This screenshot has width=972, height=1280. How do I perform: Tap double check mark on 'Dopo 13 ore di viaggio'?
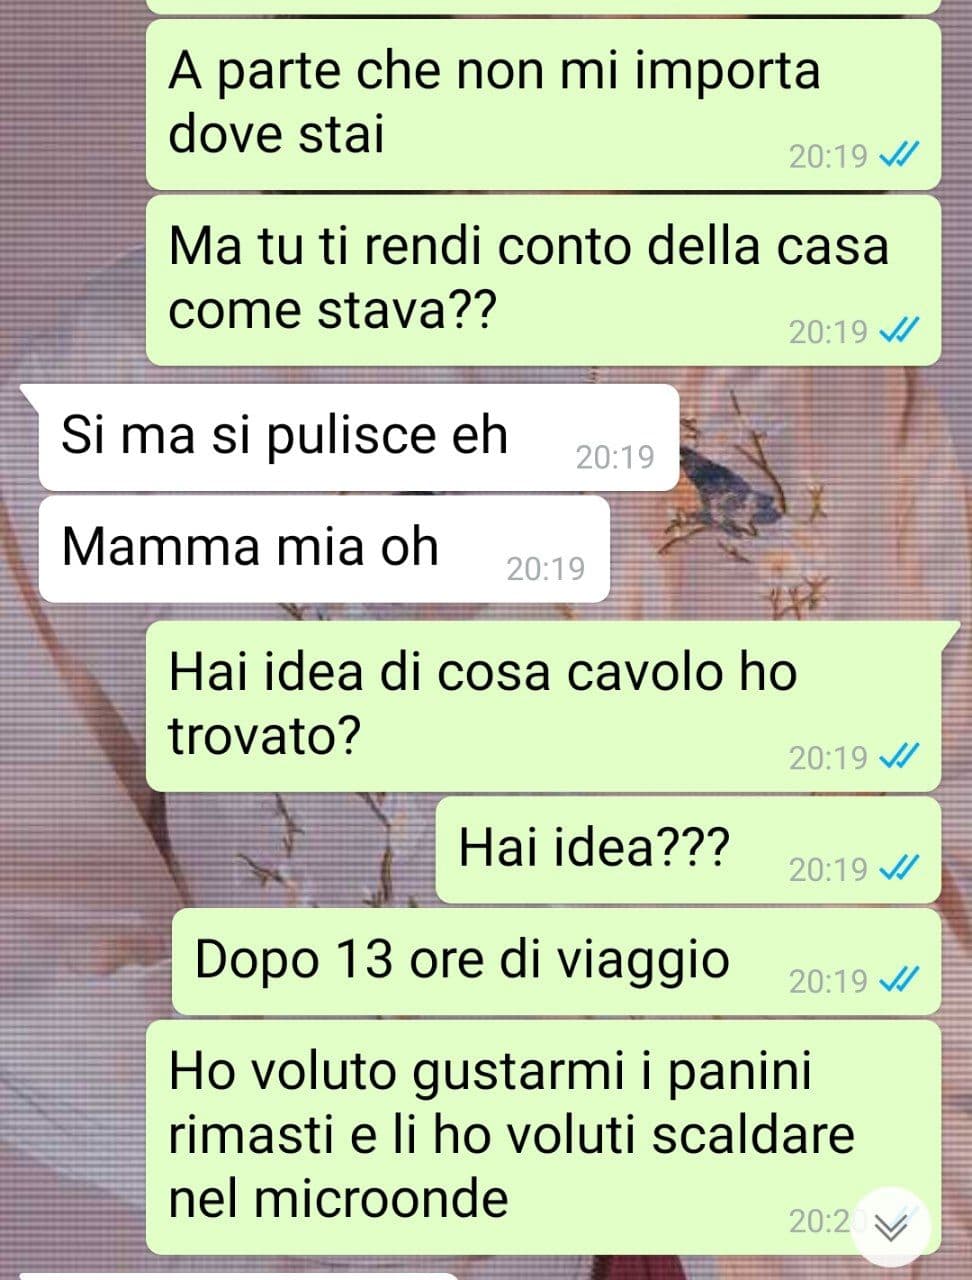[x=897, y=979]
